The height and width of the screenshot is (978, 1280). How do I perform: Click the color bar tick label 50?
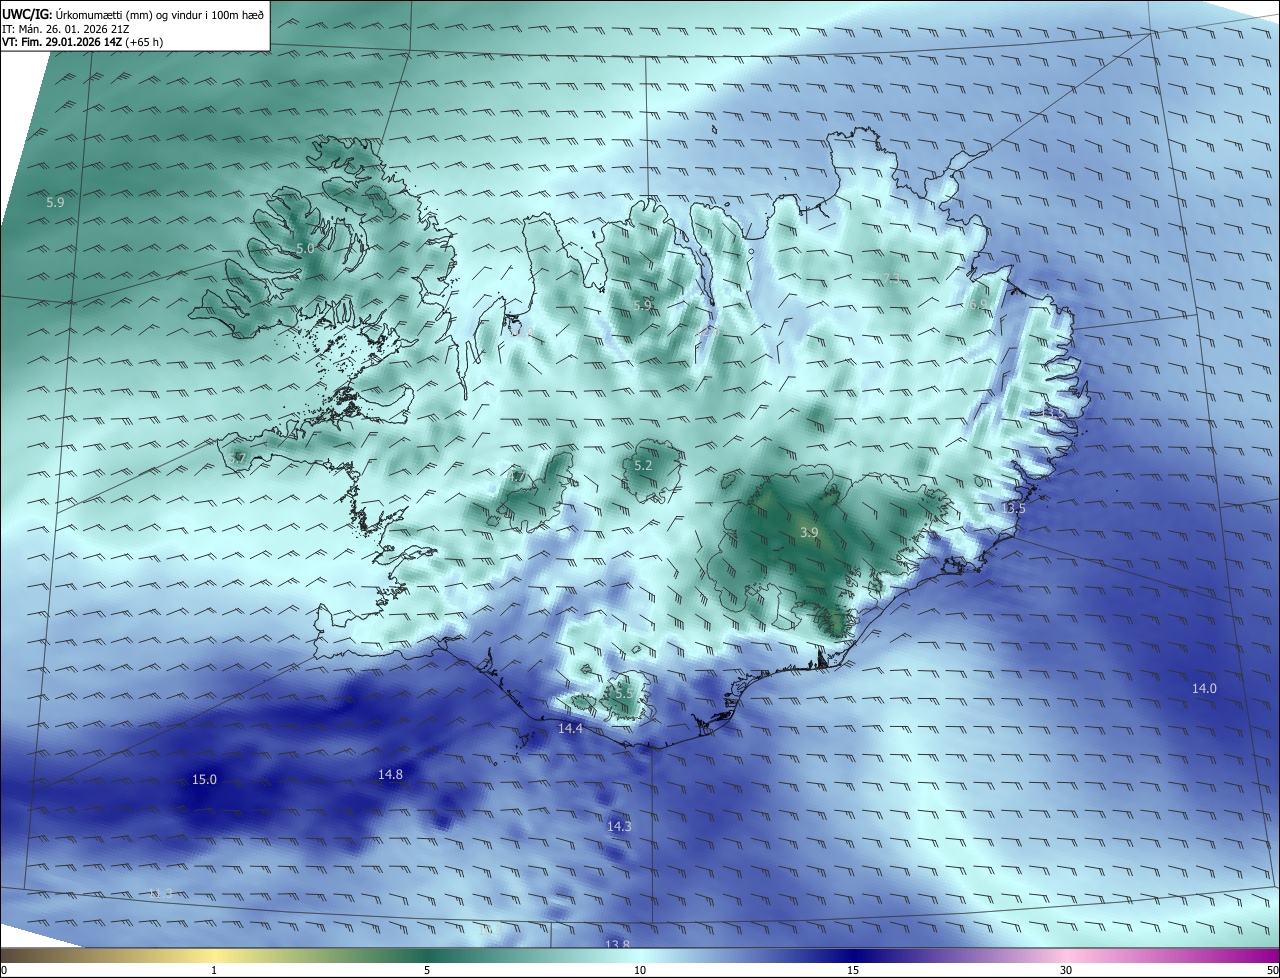pyautogui.click(x=1272, y=970)
